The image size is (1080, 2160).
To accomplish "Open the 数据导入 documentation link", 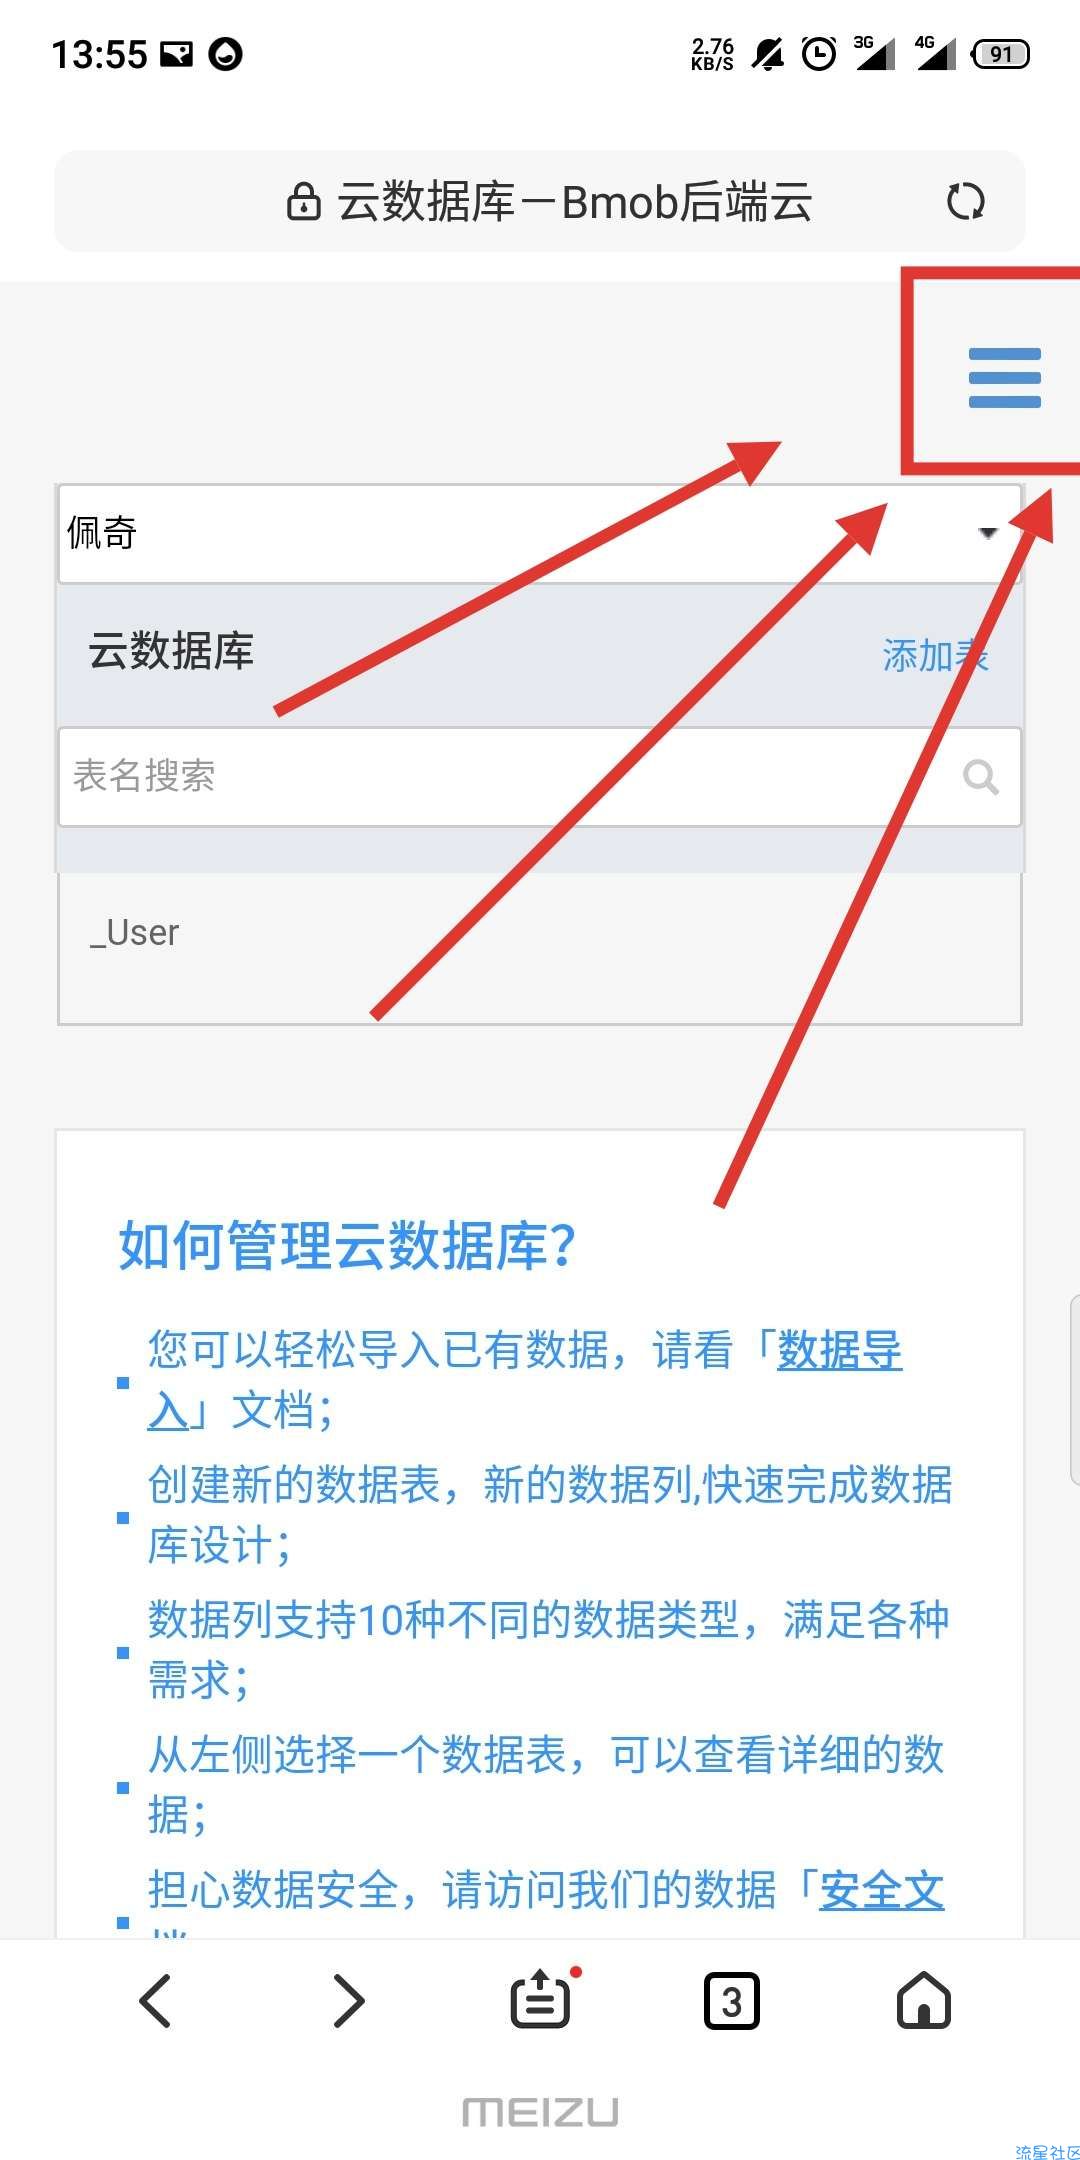I will [525, 1380].
